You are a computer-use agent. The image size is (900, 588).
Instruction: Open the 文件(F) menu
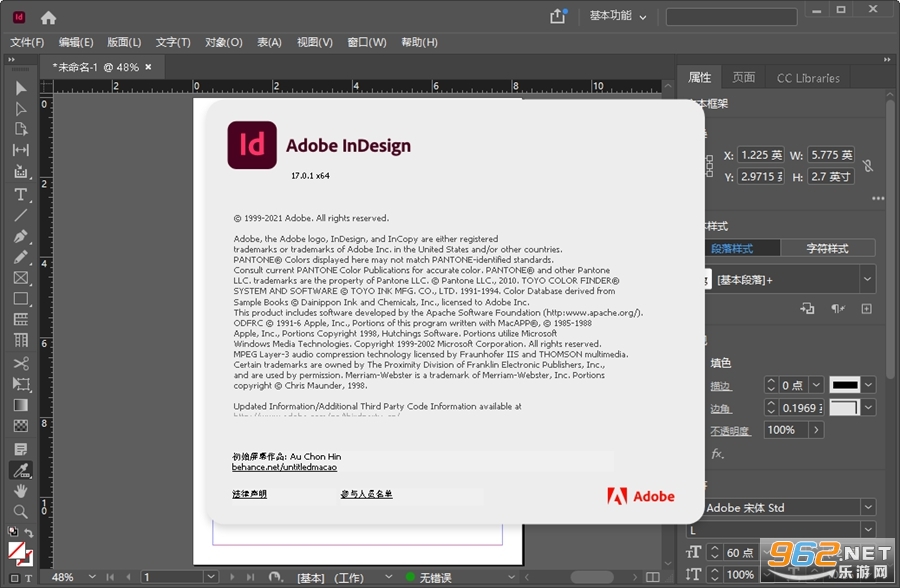coord(27,42)
